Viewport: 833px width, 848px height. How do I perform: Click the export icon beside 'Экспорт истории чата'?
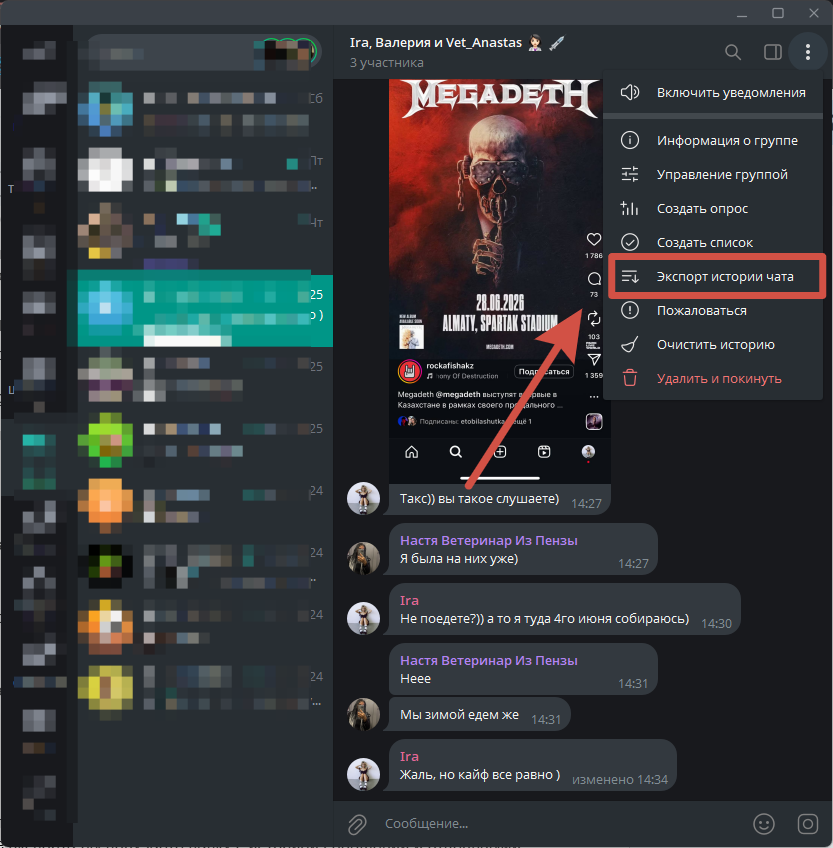(x=630, y=277)
